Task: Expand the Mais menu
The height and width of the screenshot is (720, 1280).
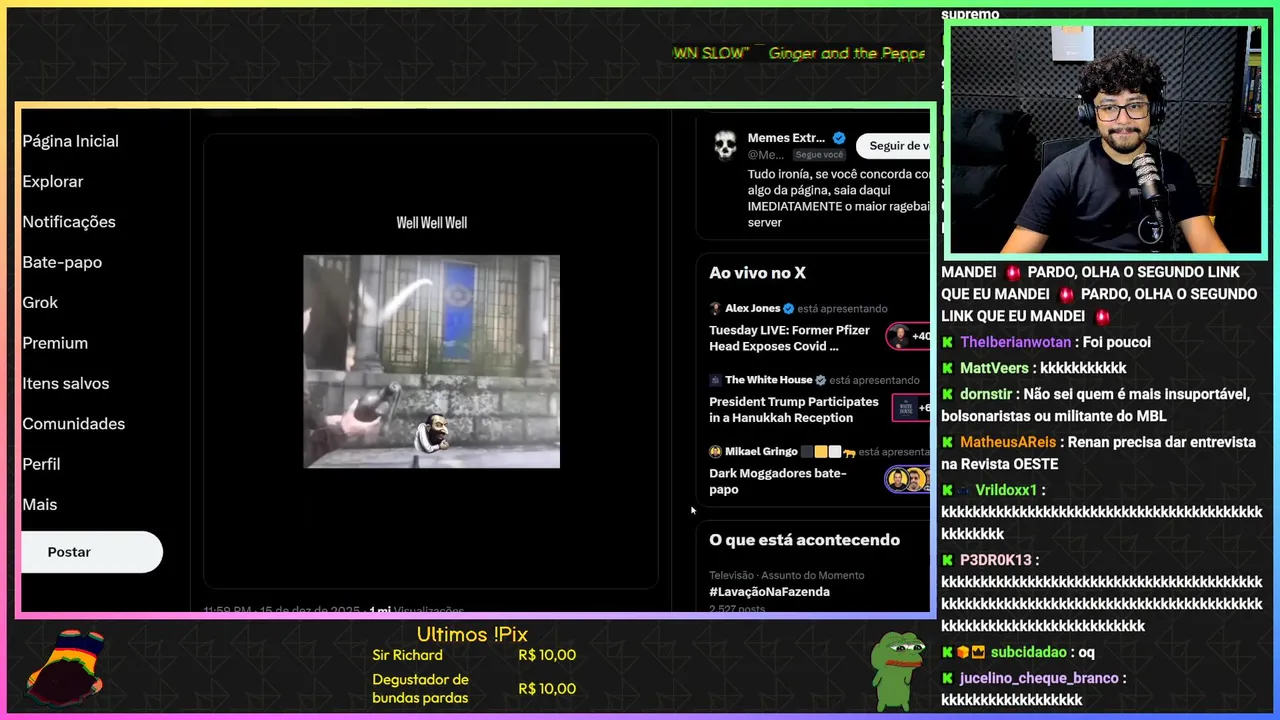Action: pos(39,504)
